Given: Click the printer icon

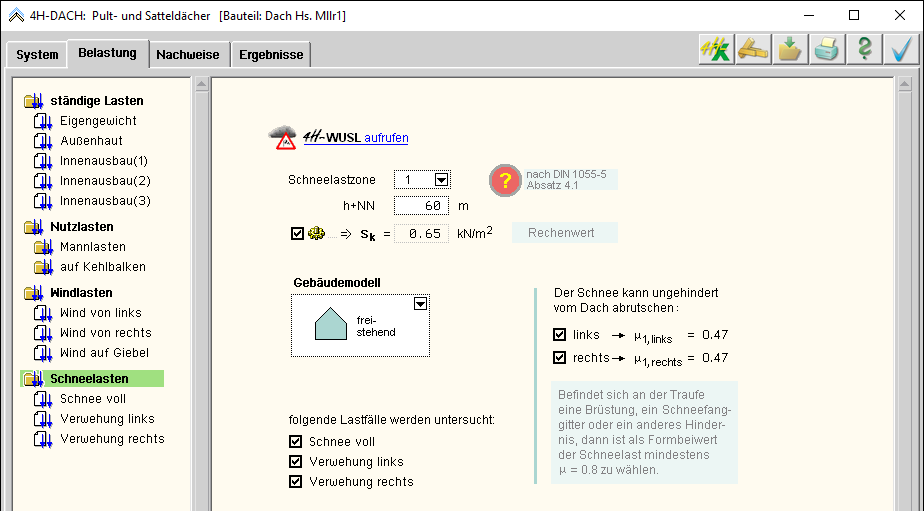Looking at the screenshot, I should tap(826, 50).
